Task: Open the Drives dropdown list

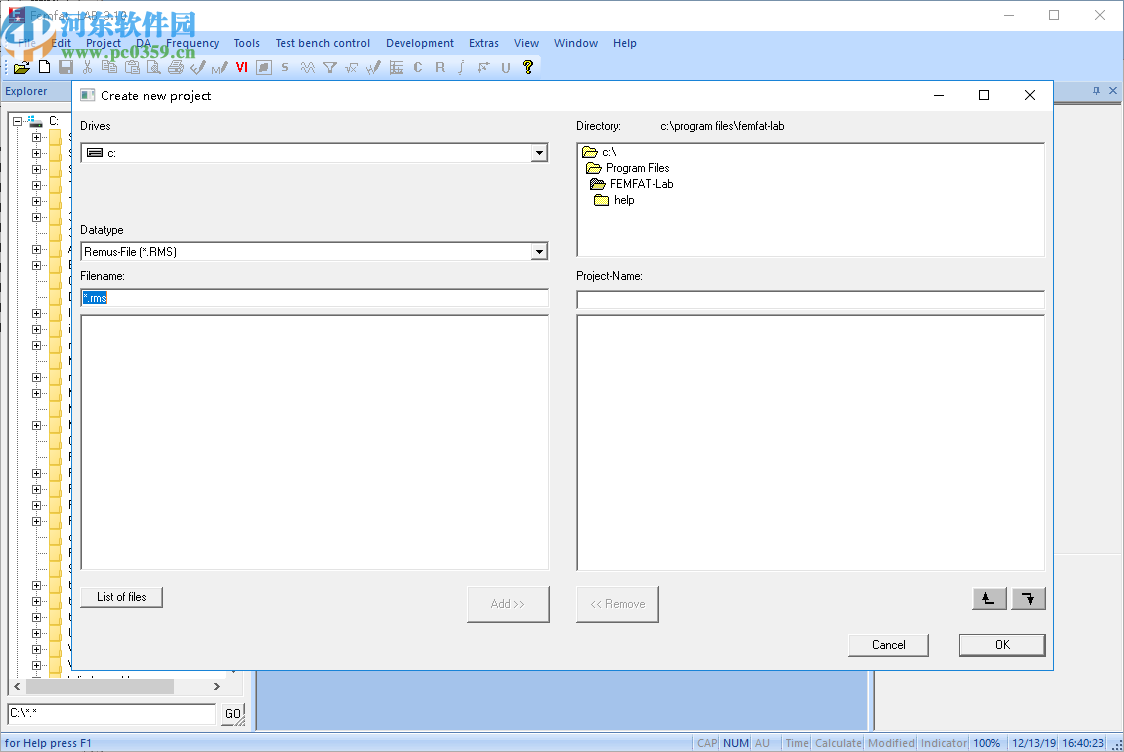Action: pyautogui.click(x=539, y=153)
